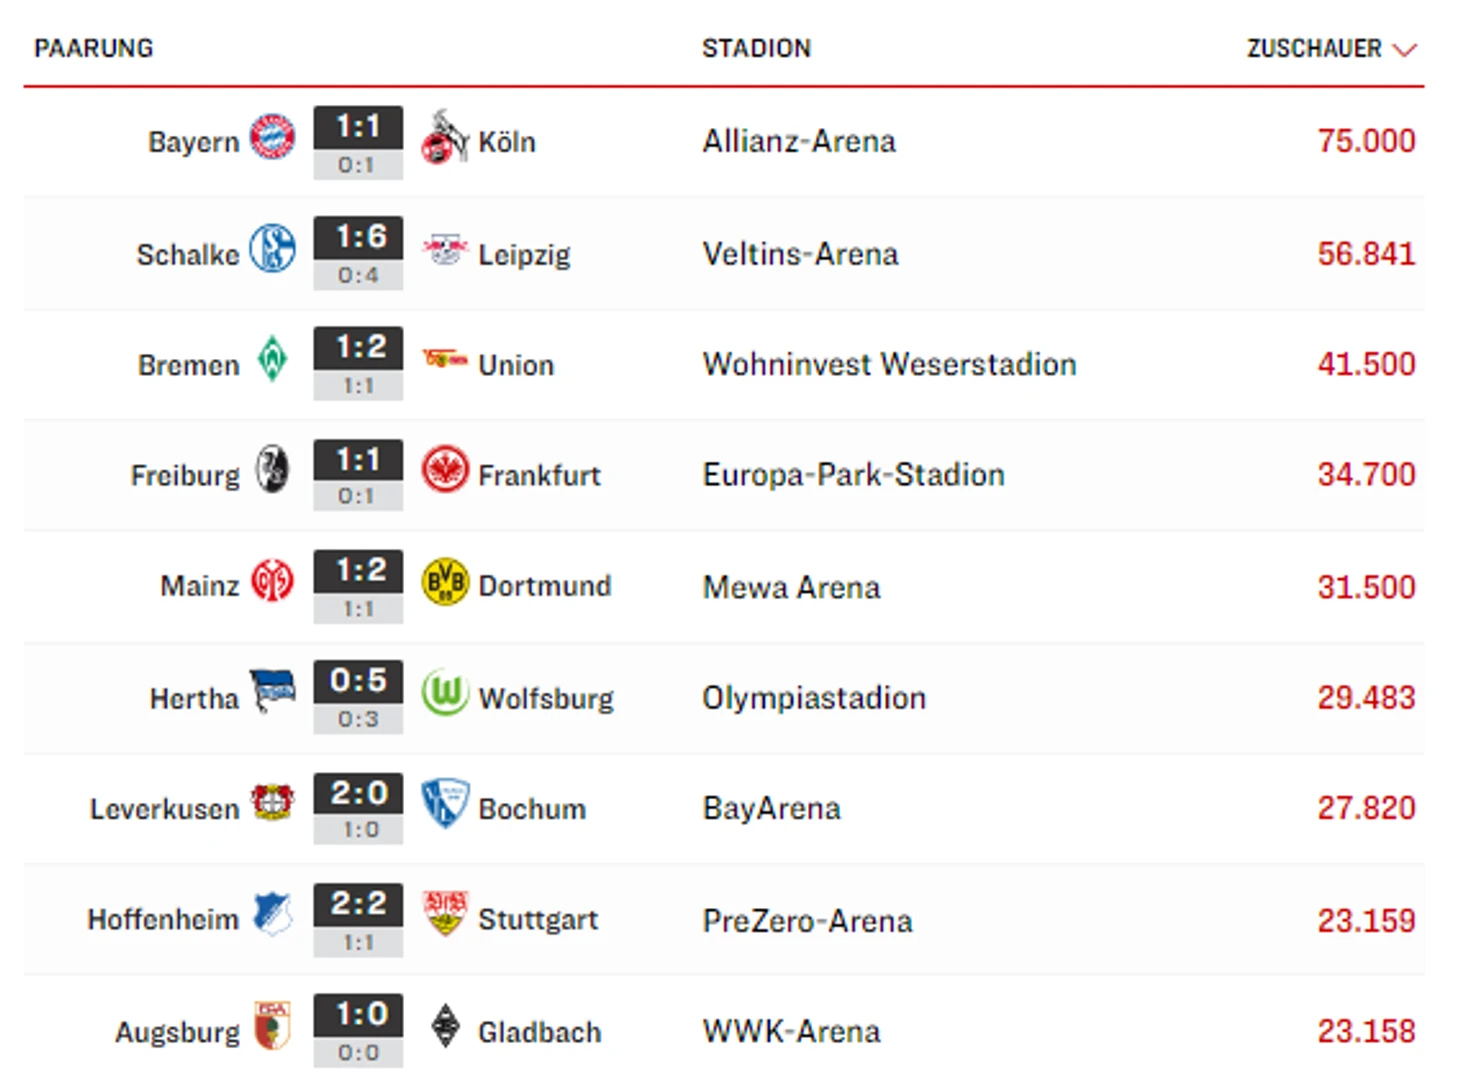The height and width of the screenshot is (1080, 1460).
Task: Click the Leverkusen team name
Action: 165,809
